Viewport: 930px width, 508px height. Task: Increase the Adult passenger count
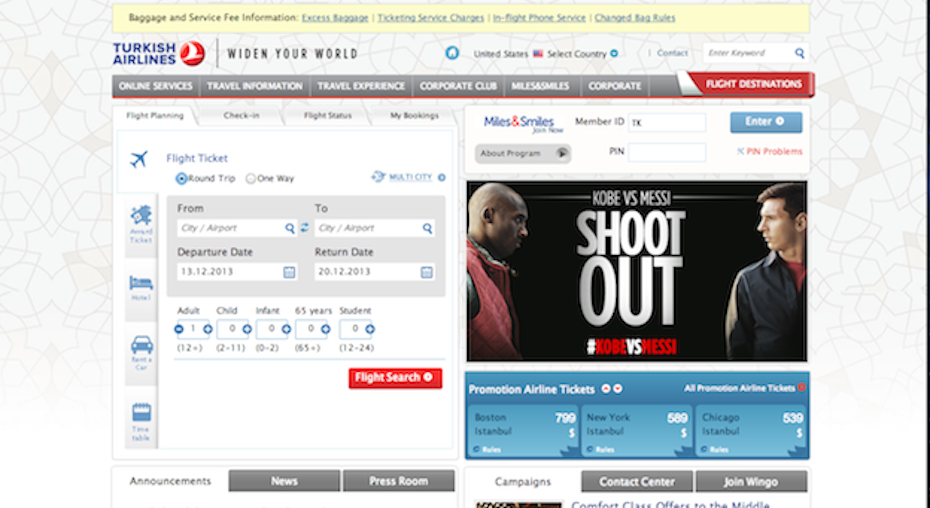208,329
